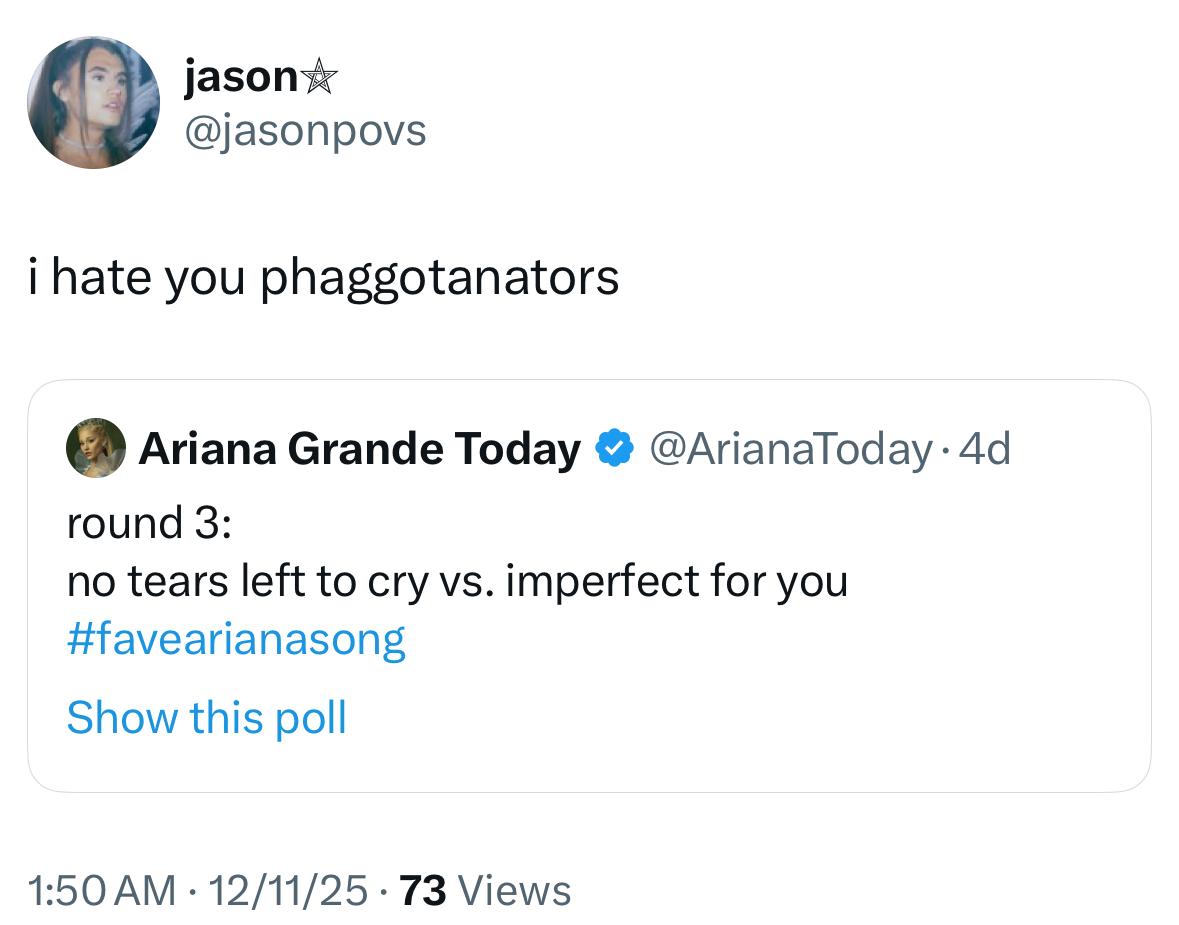This screenshot has height=925, width=1179.
Task: Click the 1:50 AM post time
Action: tap(101, 890)
